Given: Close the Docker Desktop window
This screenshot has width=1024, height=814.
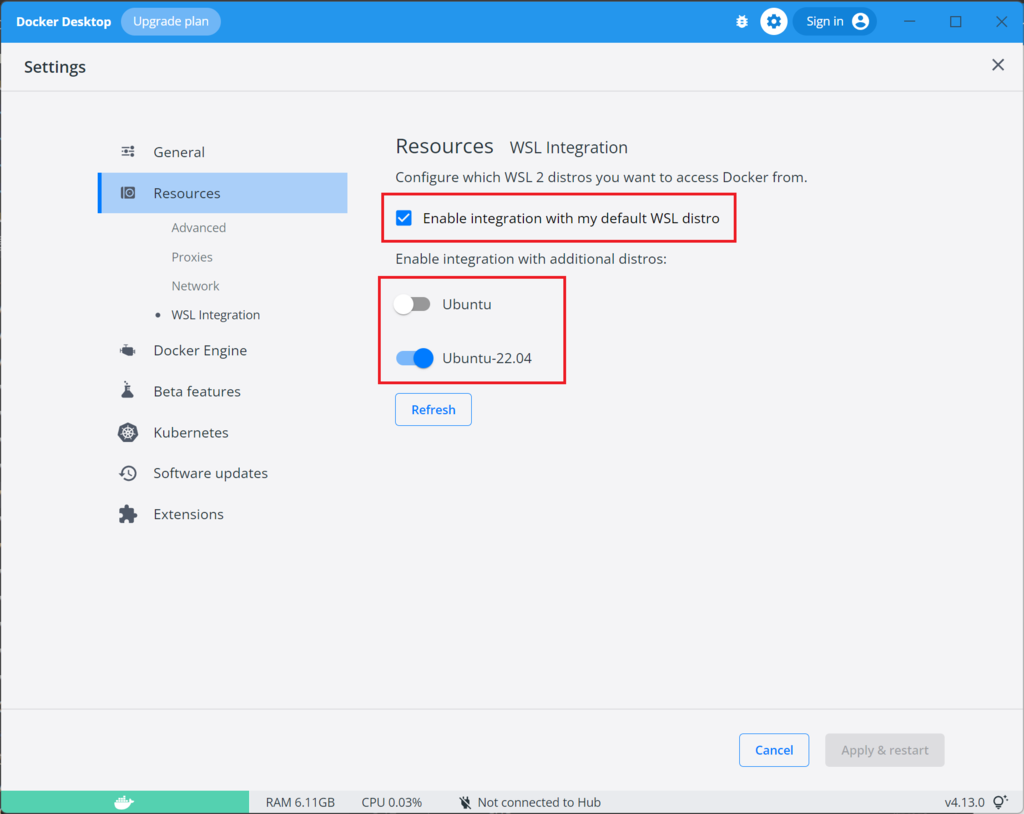Looking at the screenshot, I should pyautogui.click(x=1001, y=22).
